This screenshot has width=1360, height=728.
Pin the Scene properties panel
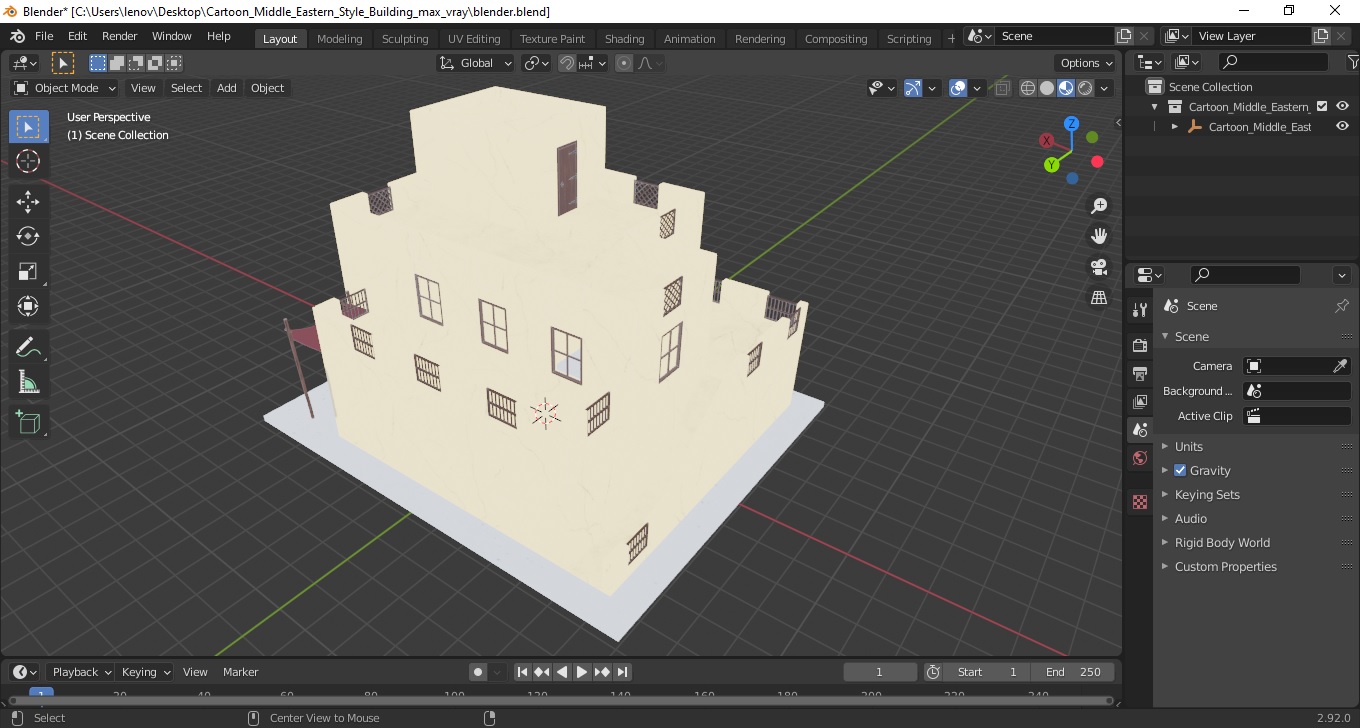[1342, 306]
